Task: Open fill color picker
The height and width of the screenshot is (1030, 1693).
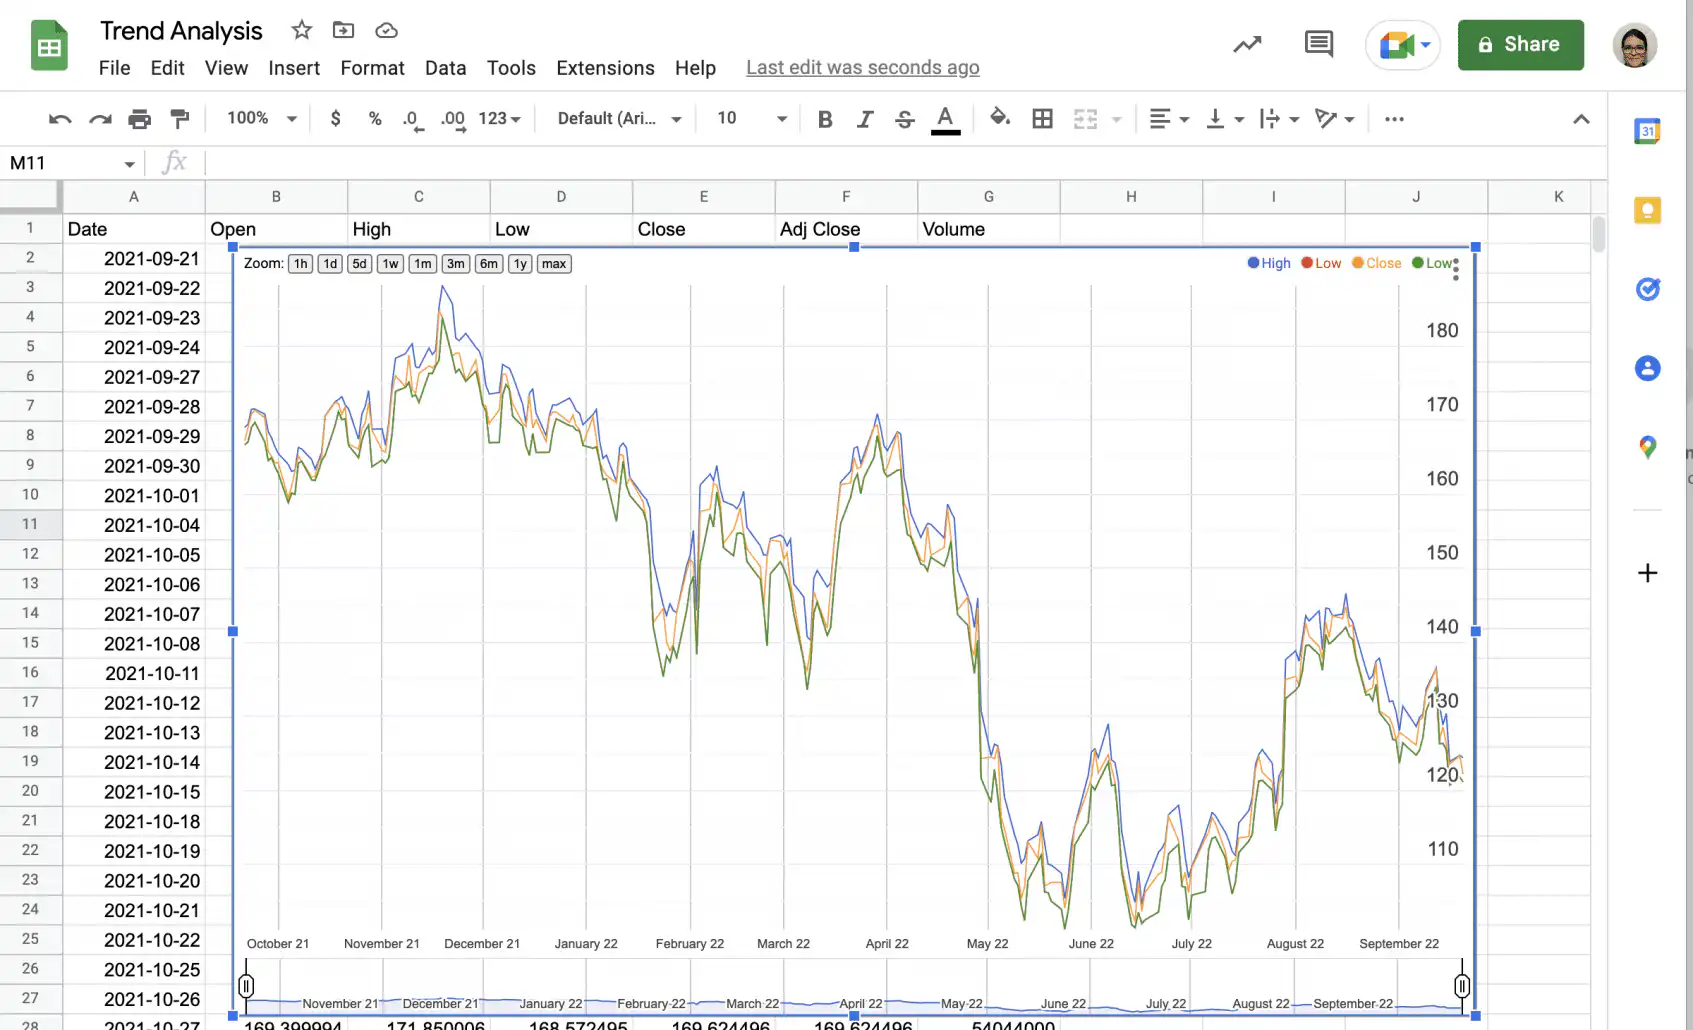Action: [x=1000, y=118]
